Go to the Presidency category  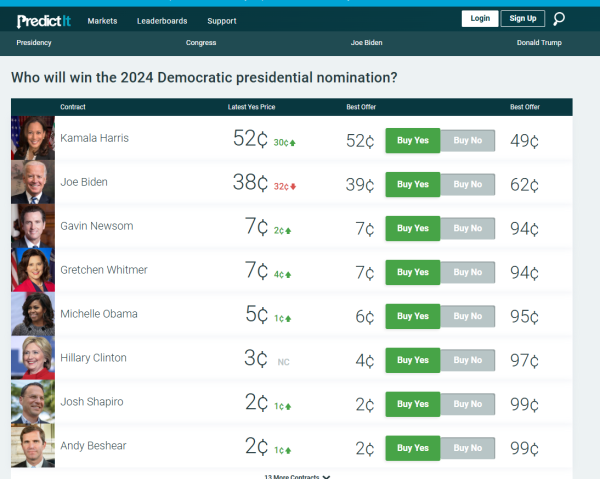(34, 42)
